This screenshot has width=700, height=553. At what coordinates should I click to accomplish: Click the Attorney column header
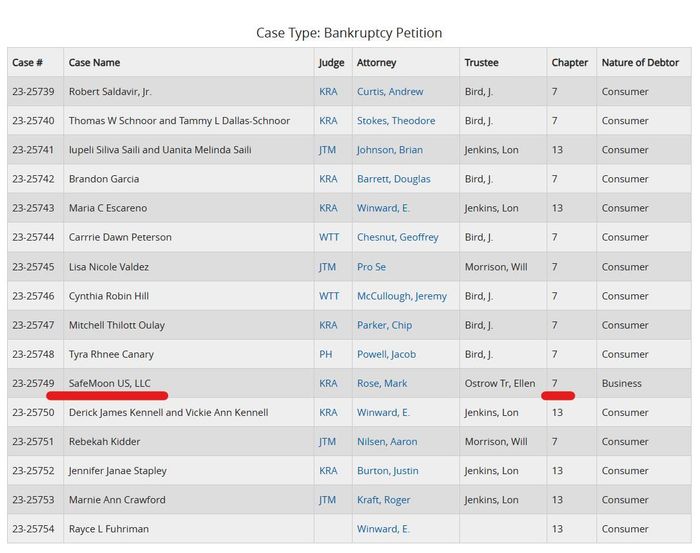pos(376,63)
